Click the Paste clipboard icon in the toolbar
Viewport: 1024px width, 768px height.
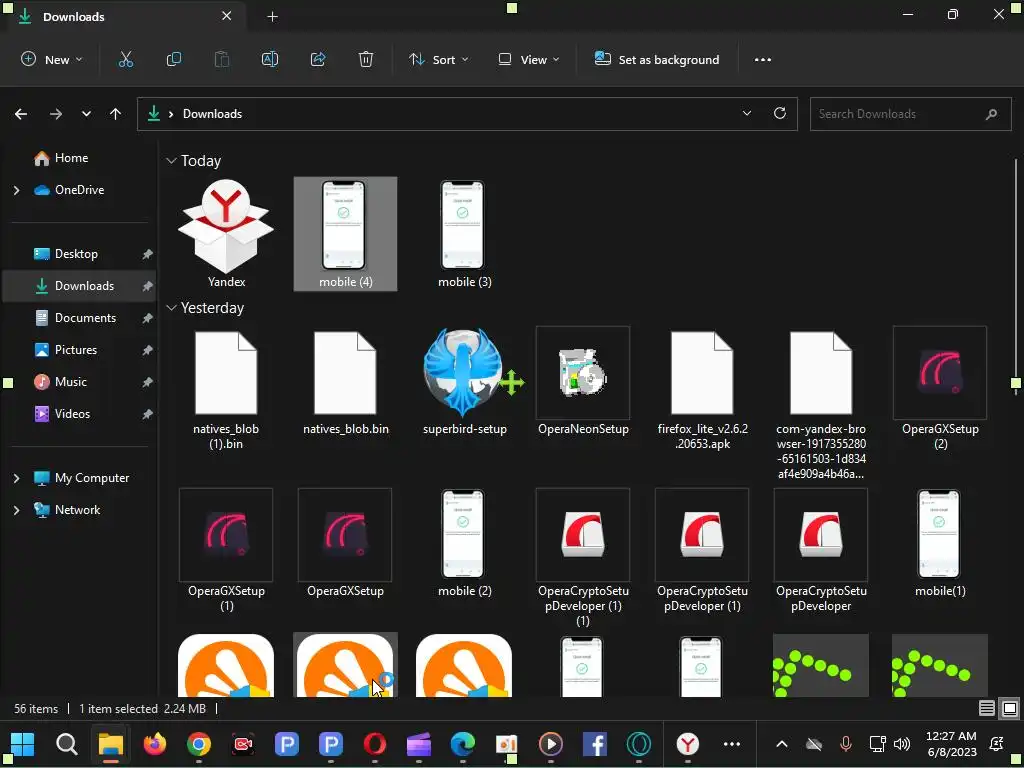[x=222, y=59]
